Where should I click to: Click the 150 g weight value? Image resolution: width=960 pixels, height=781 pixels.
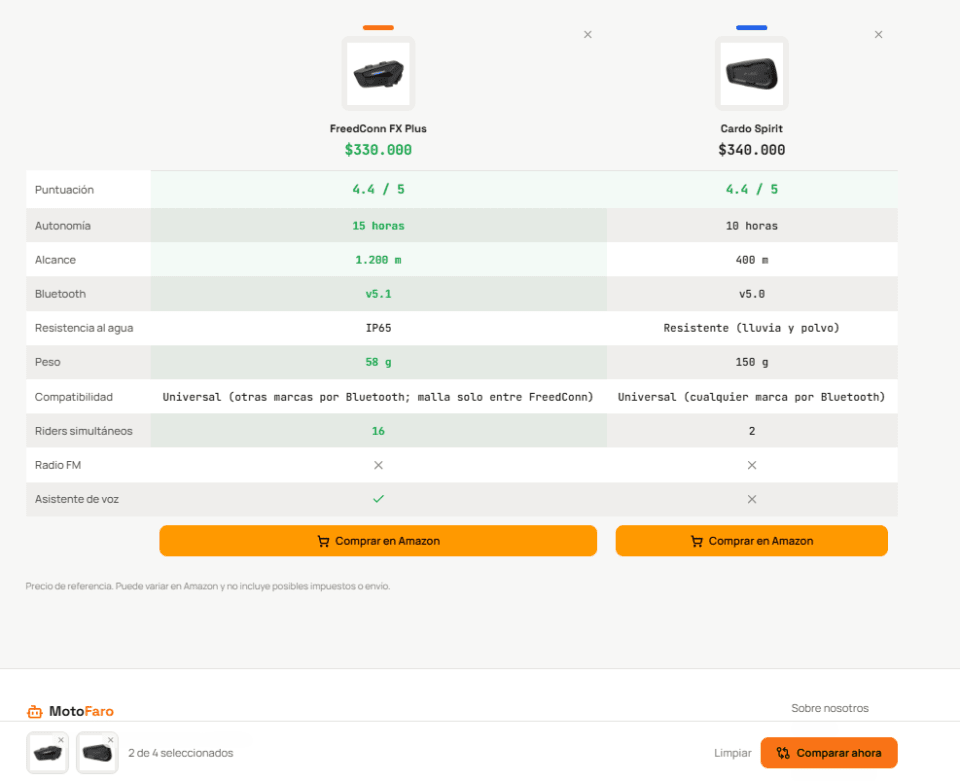click(752, 362)
